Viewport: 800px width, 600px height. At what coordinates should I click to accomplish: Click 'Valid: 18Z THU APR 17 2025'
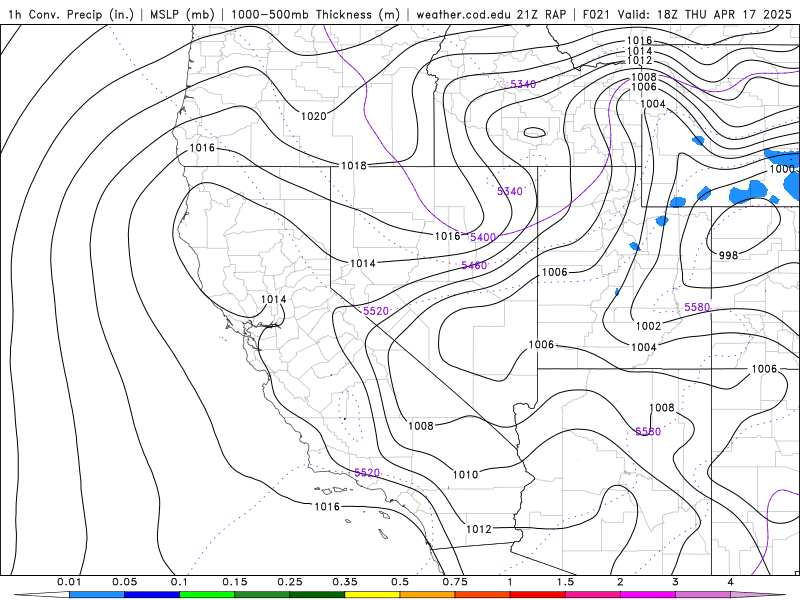[x=705, y=14]
